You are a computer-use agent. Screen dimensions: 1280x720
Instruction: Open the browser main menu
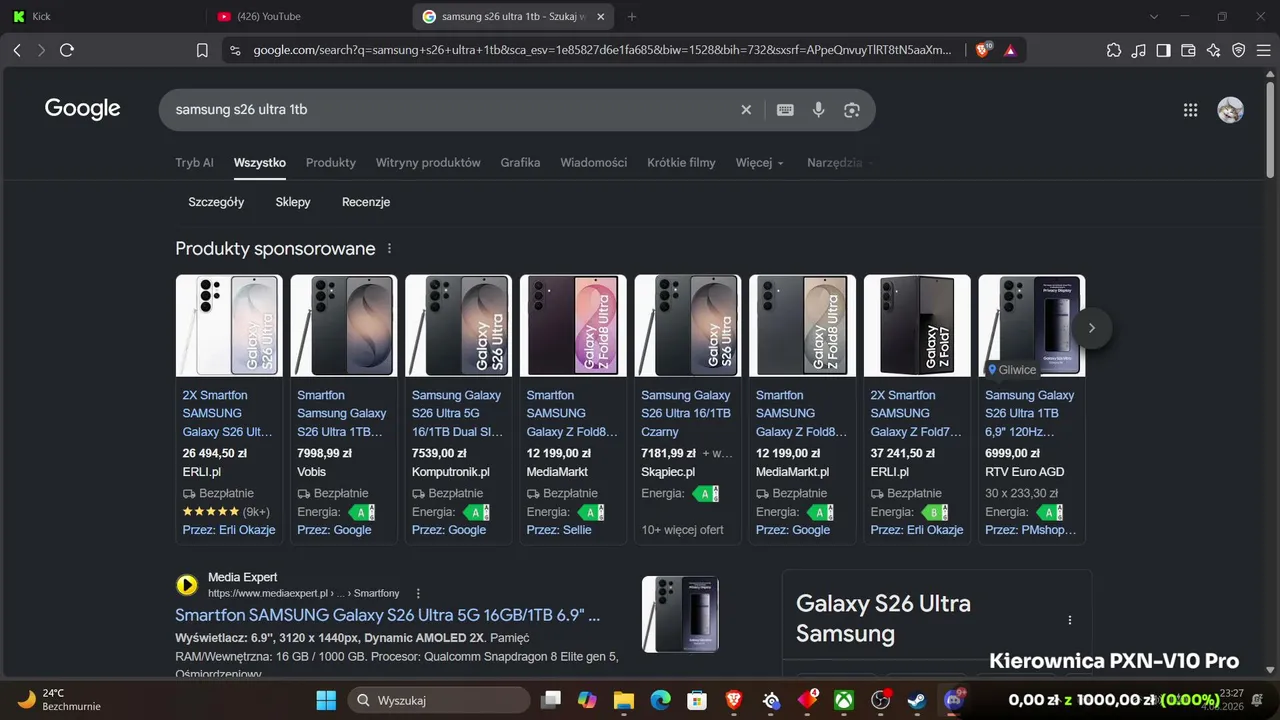(x=1263, y=50)
